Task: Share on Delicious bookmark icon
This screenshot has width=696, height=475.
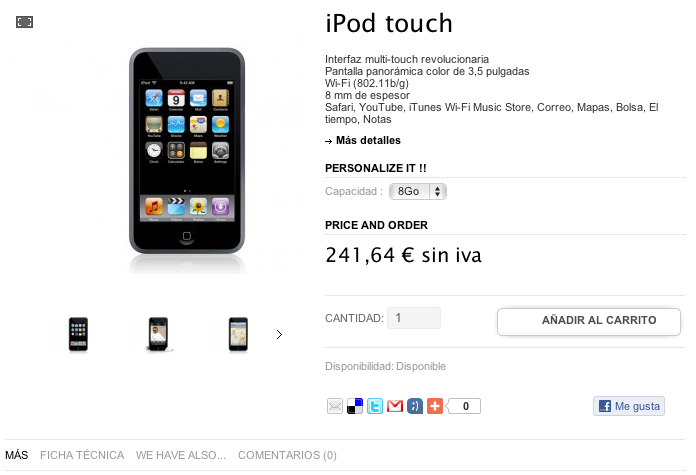Action: 355,406
